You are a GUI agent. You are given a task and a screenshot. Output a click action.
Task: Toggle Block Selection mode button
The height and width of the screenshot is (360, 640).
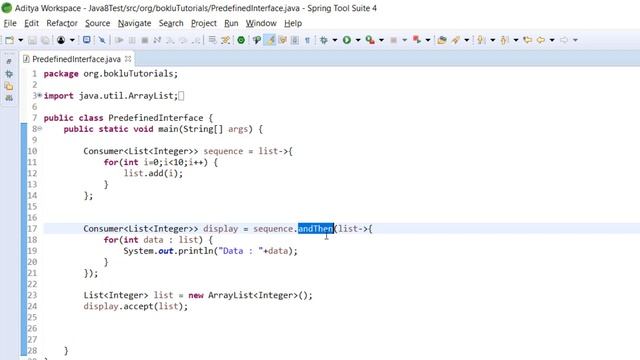click(295, 40)
